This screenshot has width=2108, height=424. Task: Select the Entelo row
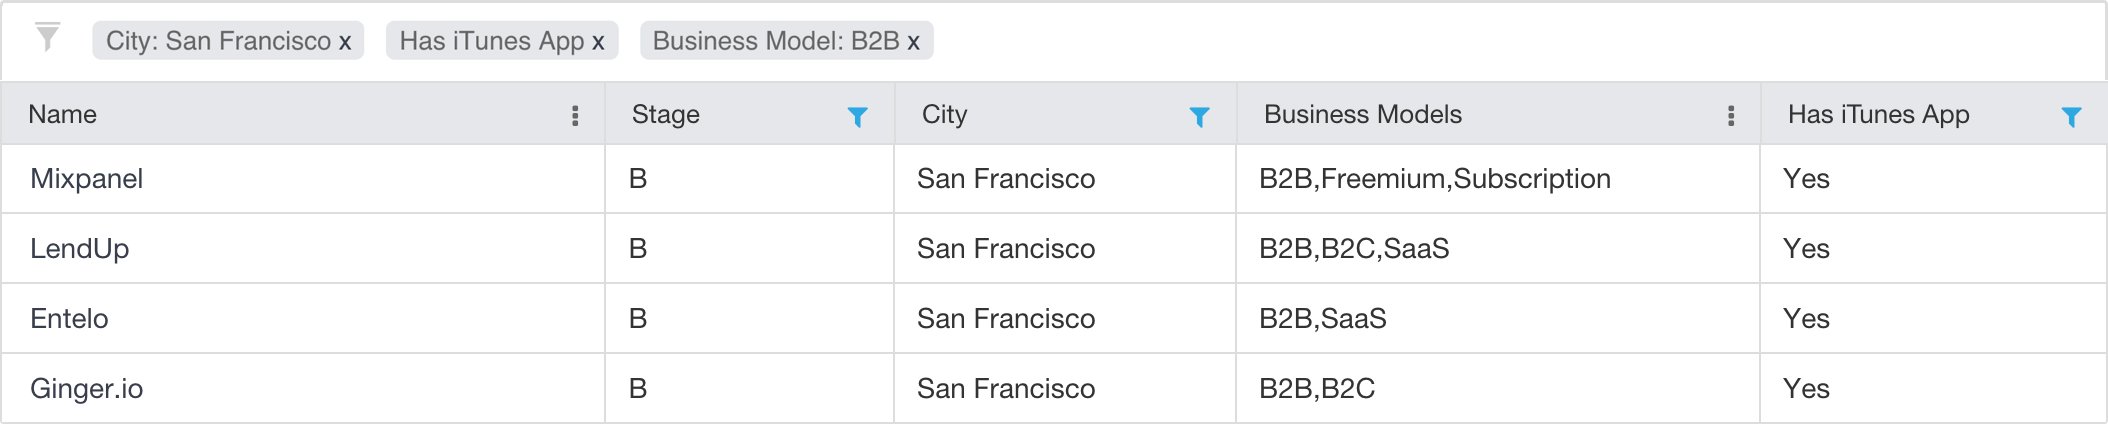[1054, 319]
